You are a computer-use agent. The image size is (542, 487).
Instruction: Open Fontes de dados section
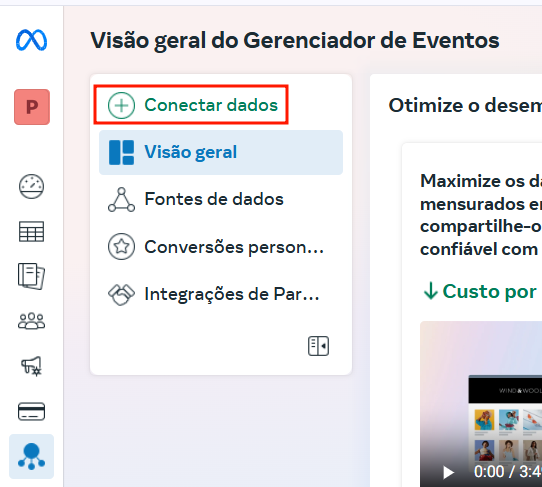point(221,199)
